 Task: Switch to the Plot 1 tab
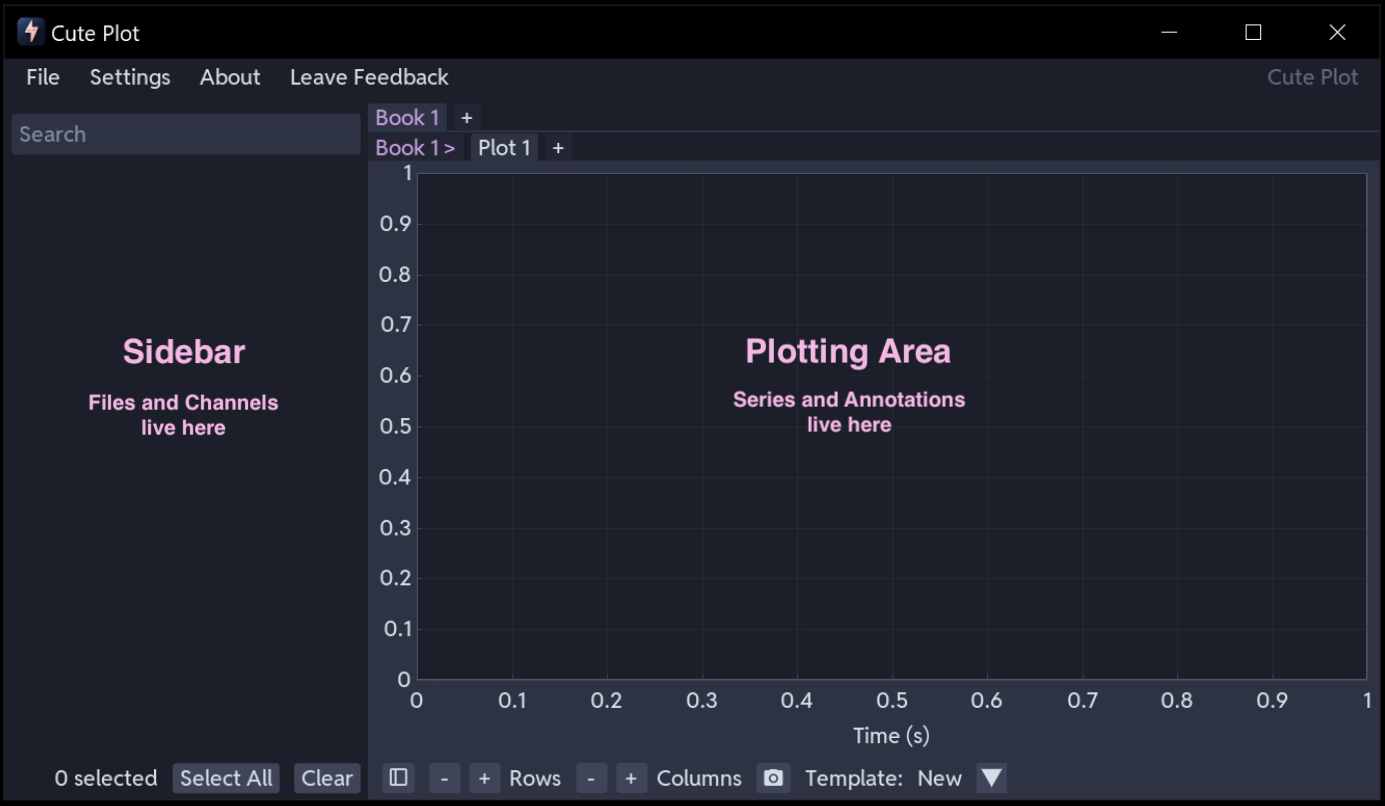pos(504,147)
